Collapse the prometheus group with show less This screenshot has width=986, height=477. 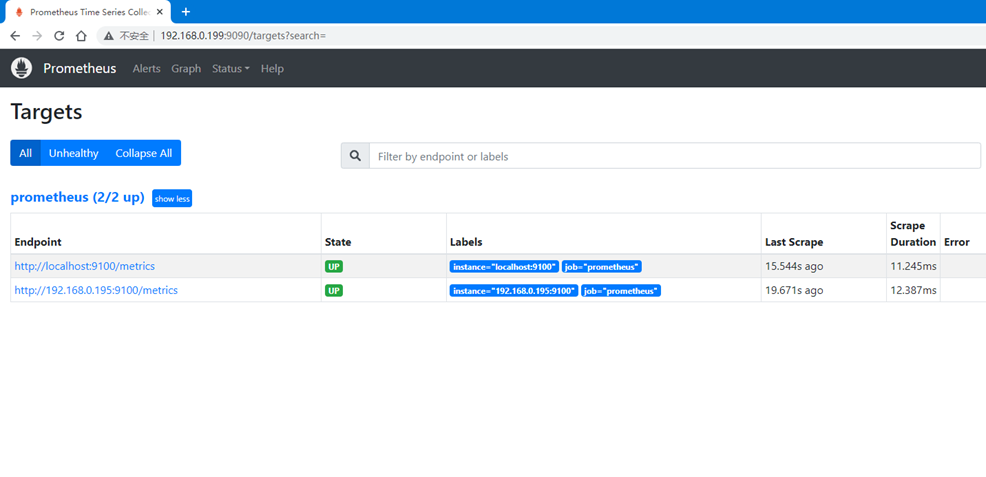coord(172,199)
